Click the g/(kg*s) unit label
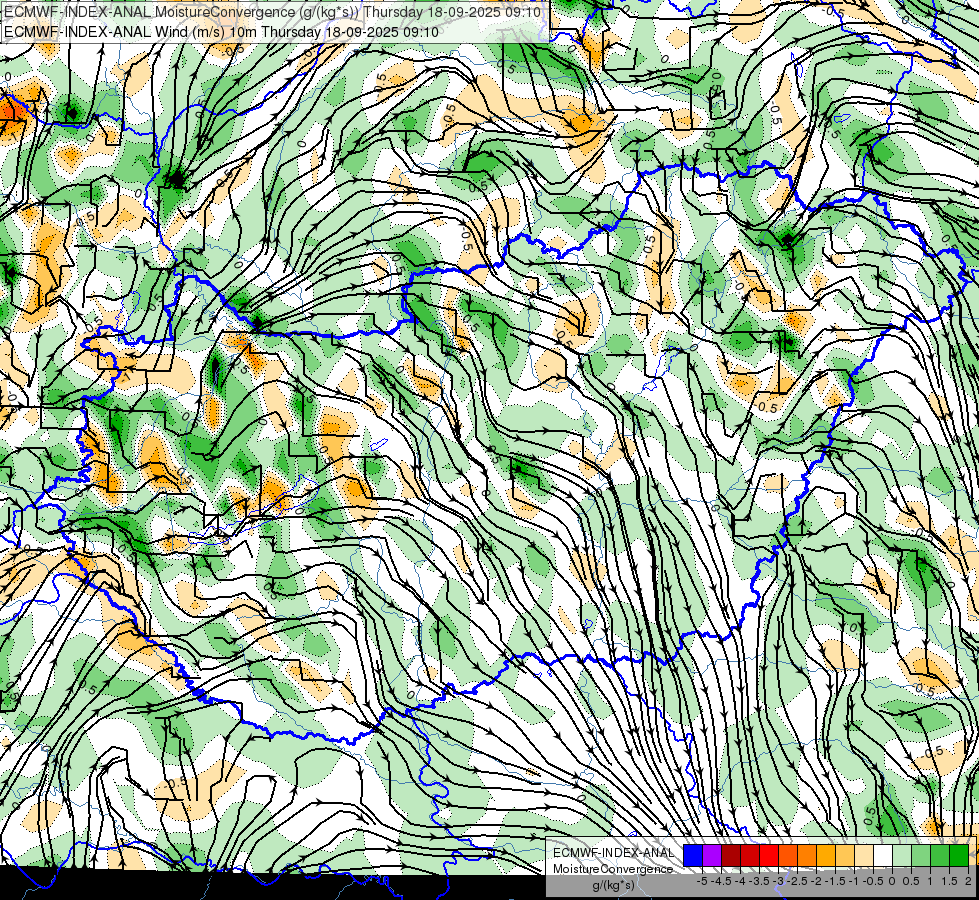The width and height of the screenshot is (979, 900). [x=614, y=886]
